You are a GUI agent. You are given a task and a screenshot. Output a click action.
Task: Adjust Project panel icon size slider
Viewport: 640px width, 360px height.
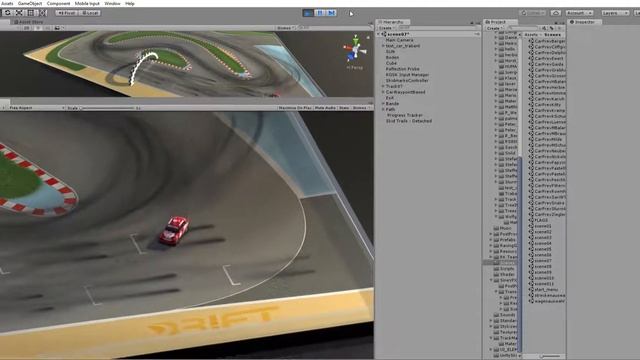pos(549,356)
